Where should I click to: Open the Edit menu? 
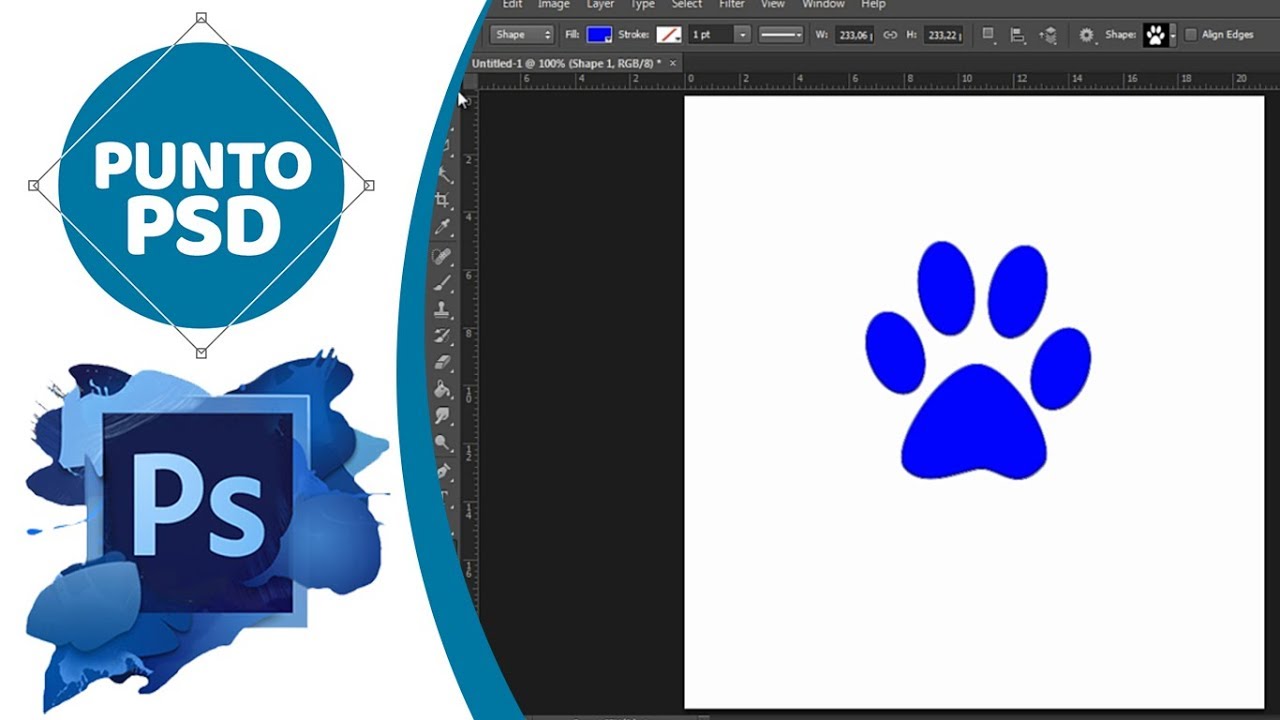coord(512,5)
